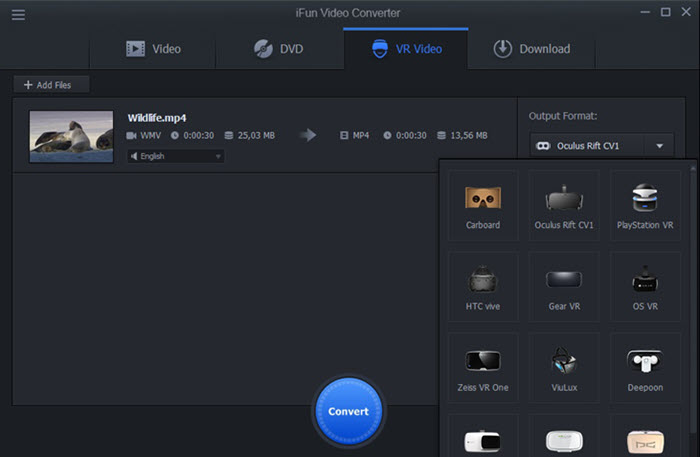The image size is (700, 457).
Task: Click the Output Format label
Action: (x=562, y=116)
